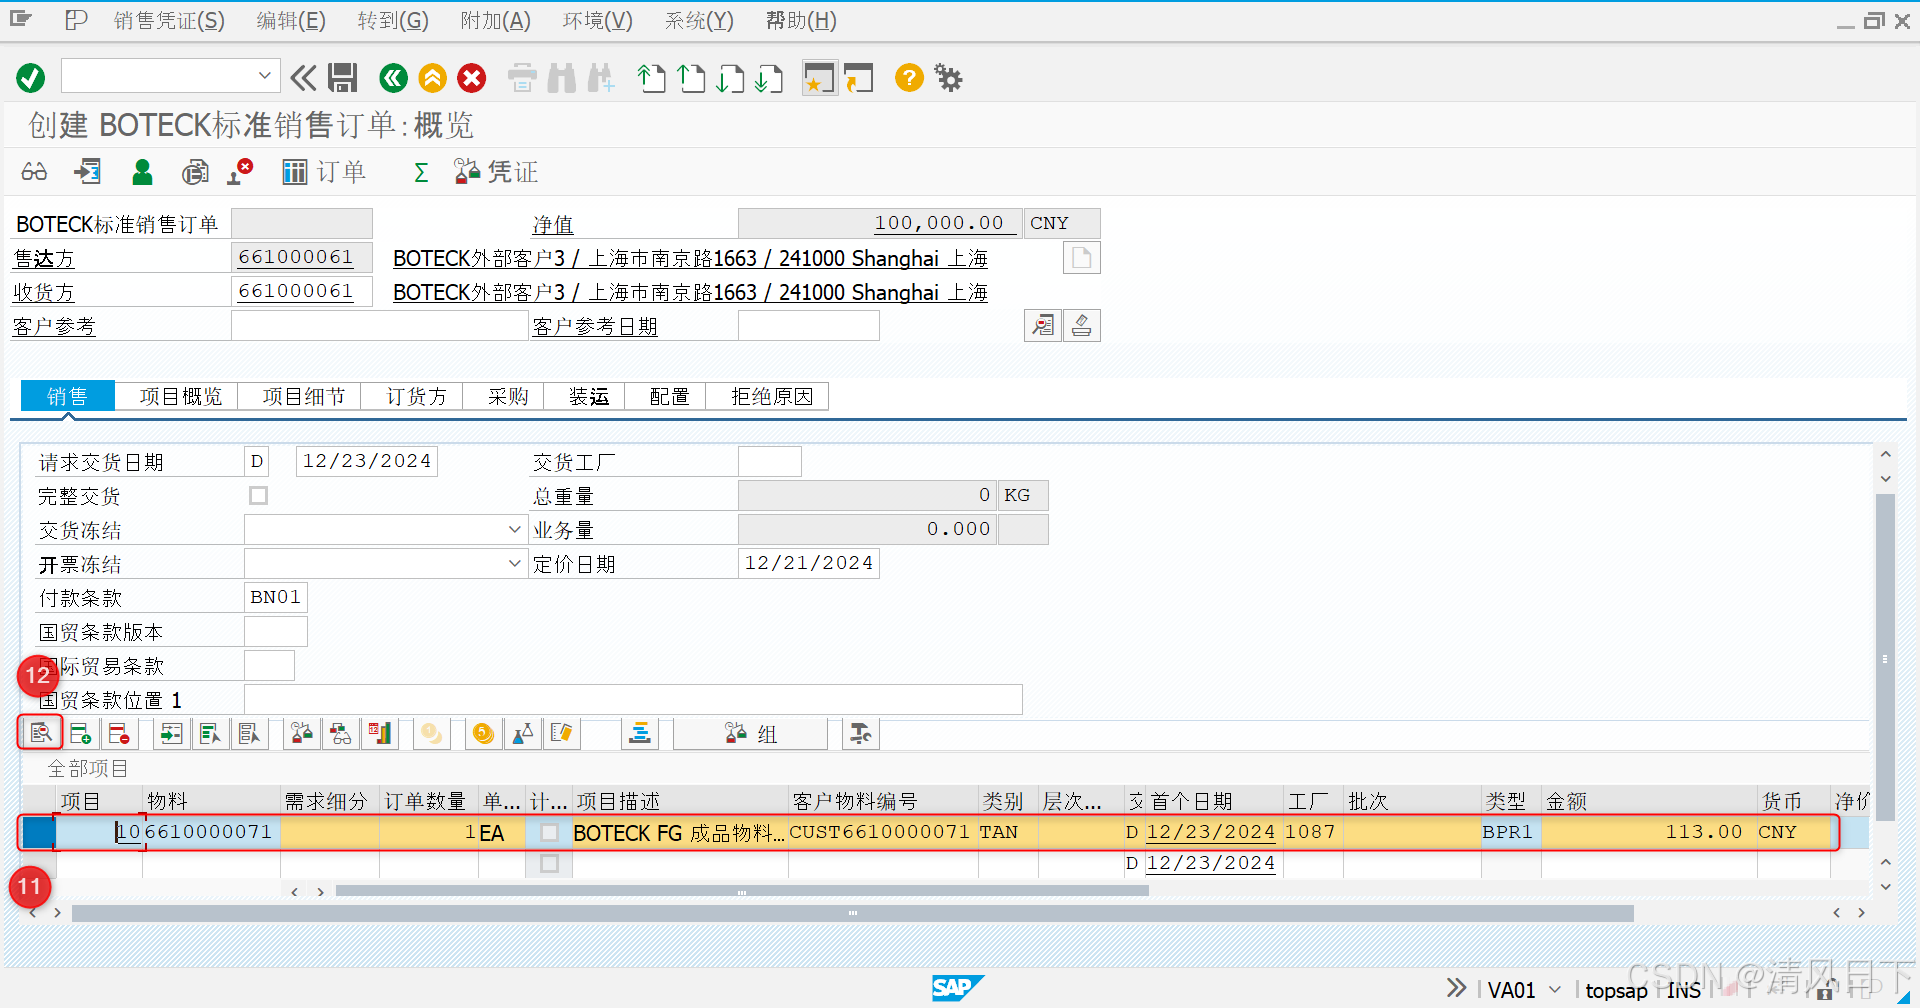This screenshot has height=1008, width=1920.
Task: Expand the status bar double-arrow expander
Action: (x=1456, y=988)
